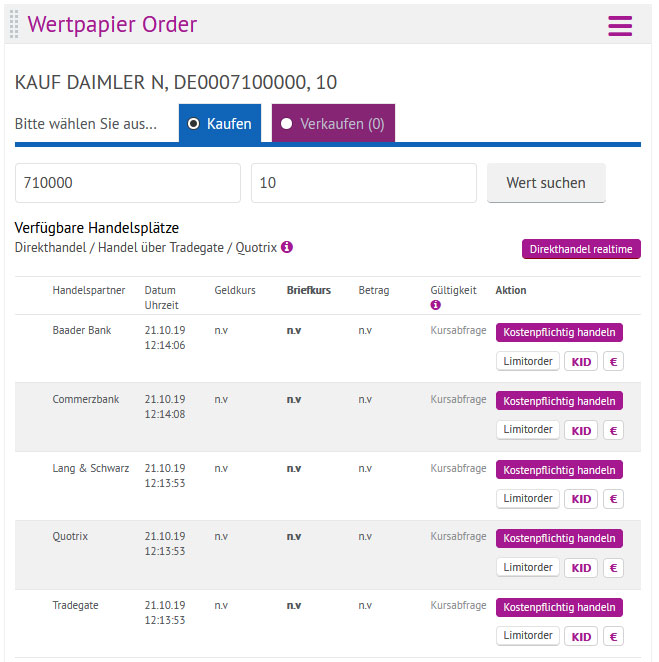Click the Commerzbank trading partner name
Viewport: 659px width, 662px height.
[86, 399]
